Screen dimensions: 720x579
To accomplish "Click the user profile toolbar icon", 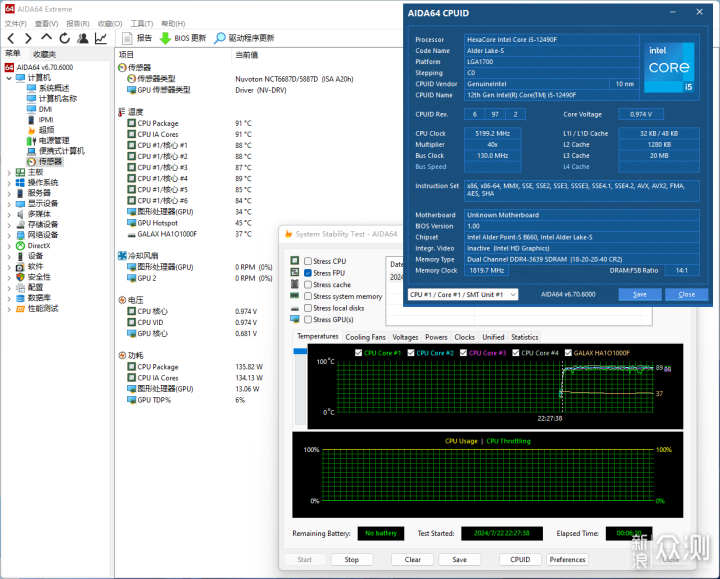I will 83,38.
